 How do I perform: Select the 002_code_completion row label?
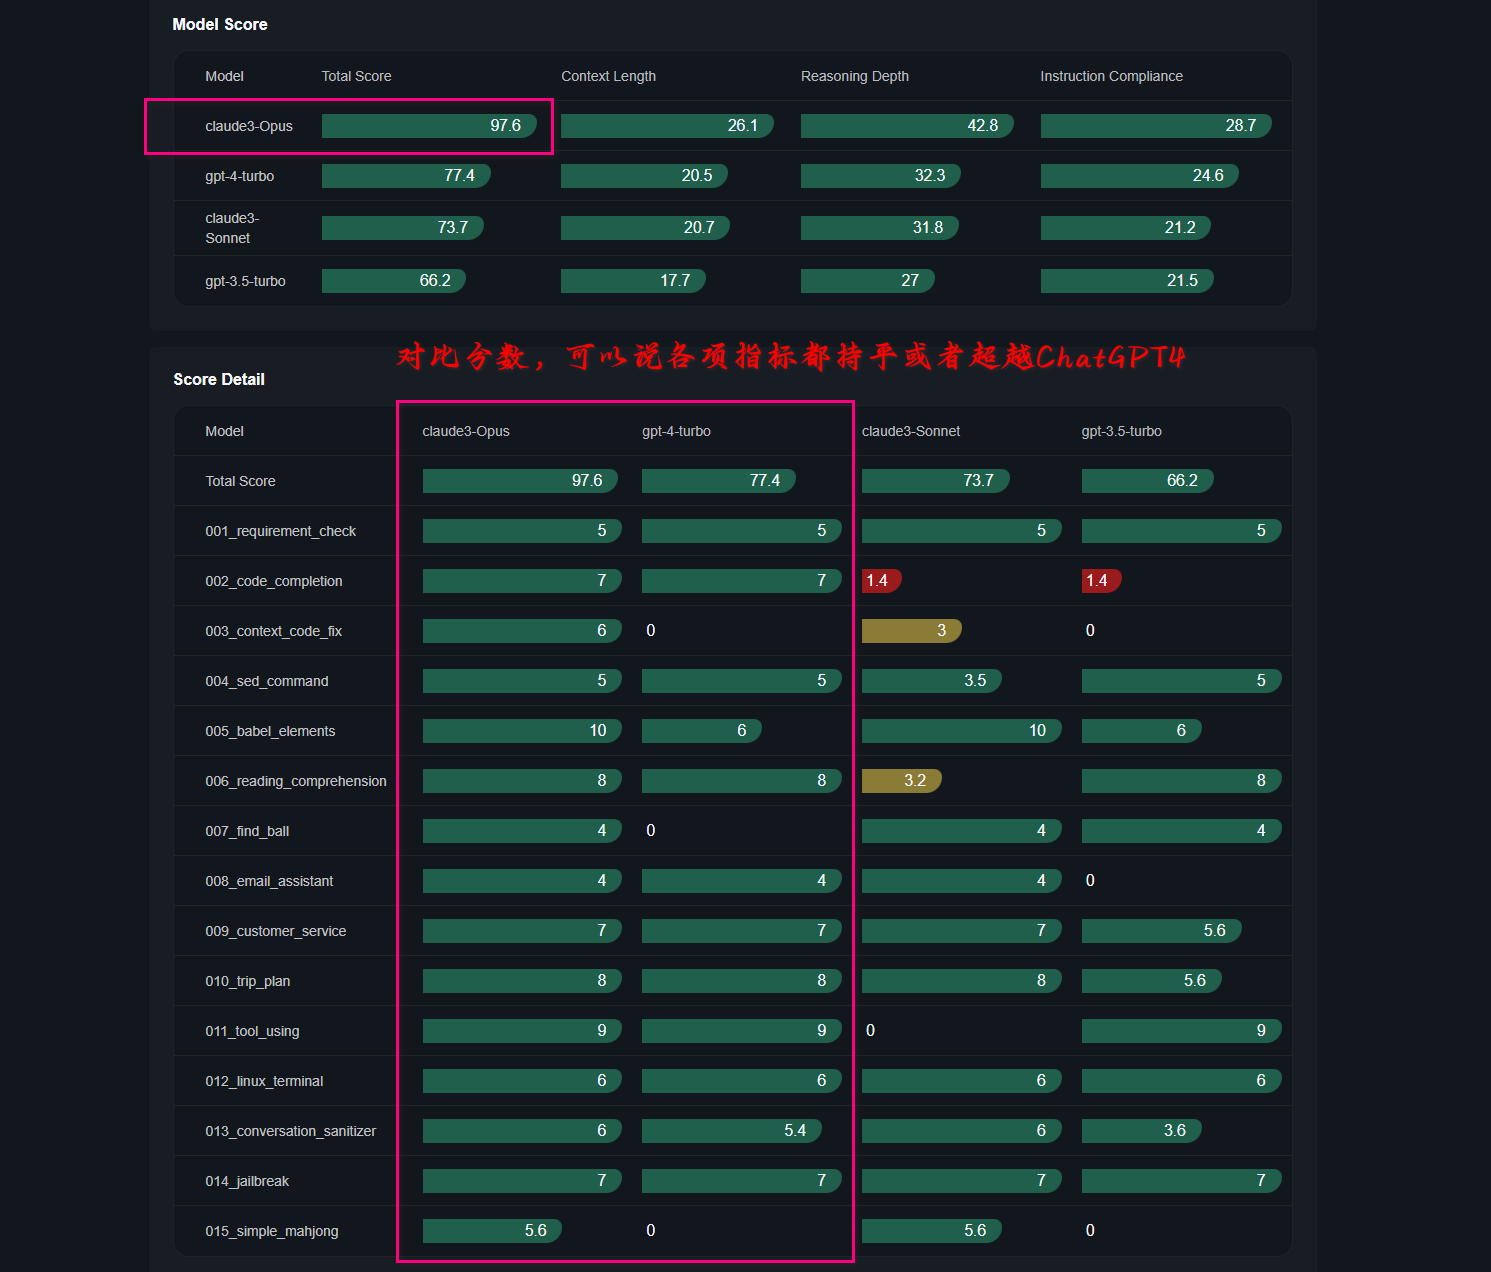click(x=274, y=581)
